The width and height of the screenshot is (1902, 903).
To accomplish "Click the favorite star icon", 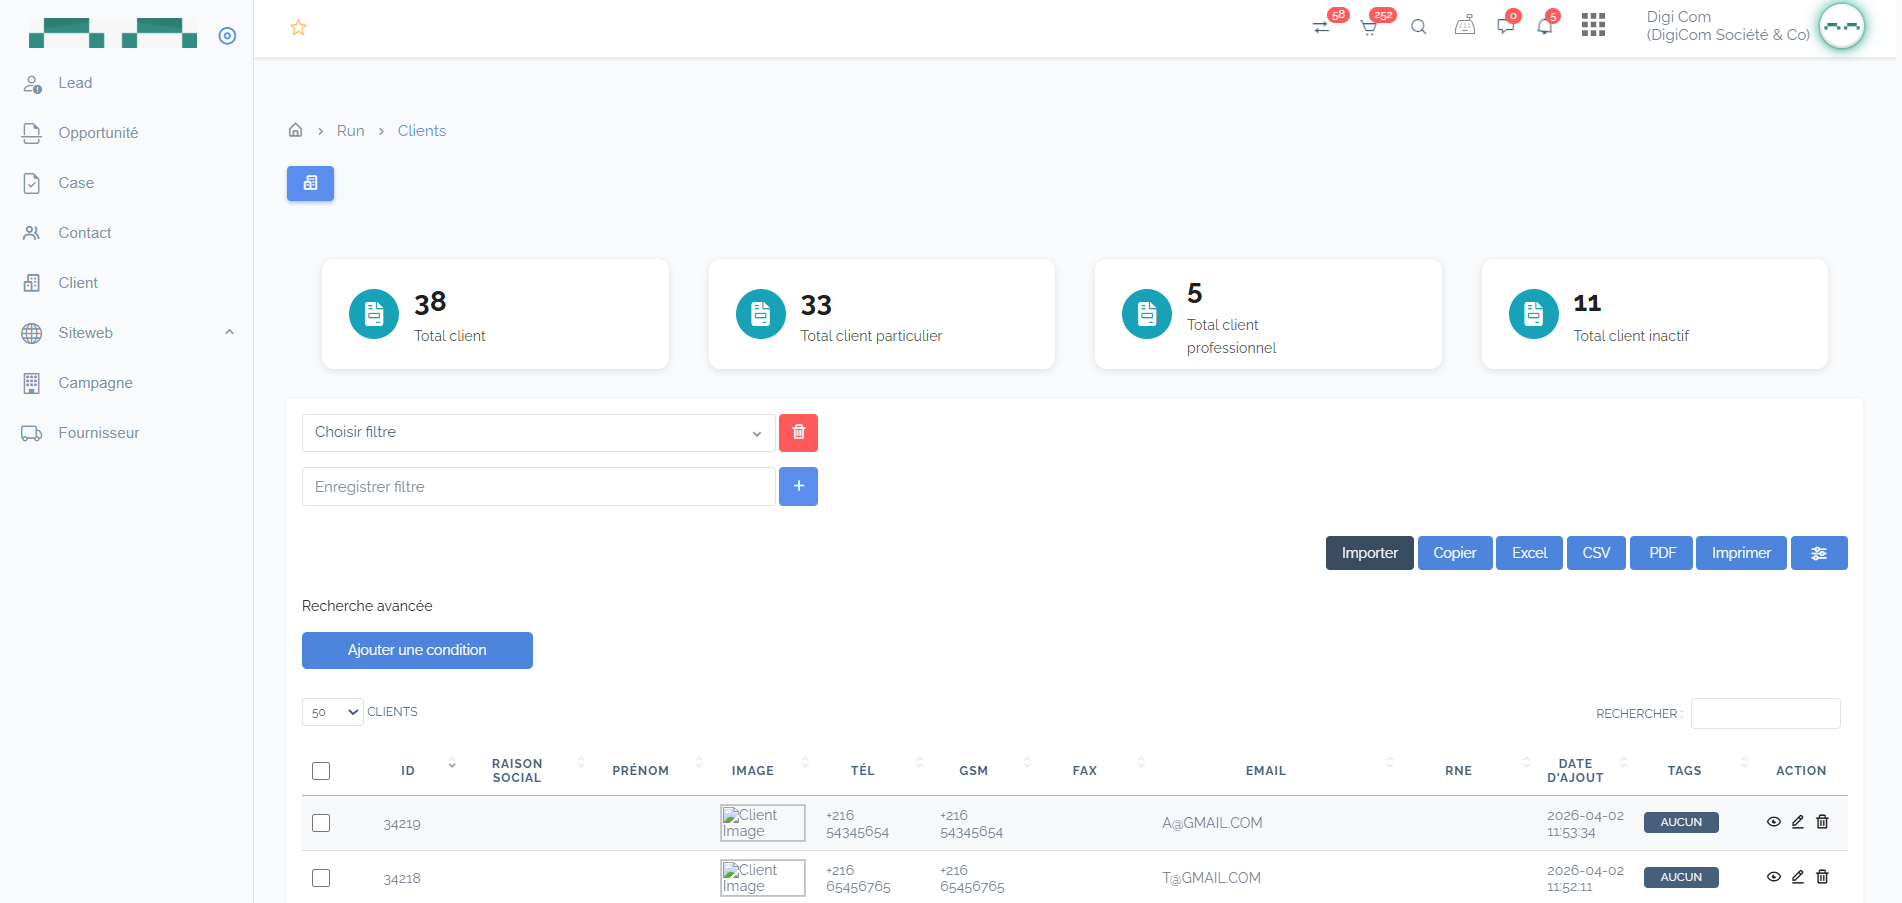I will click(x=298, y=28).
